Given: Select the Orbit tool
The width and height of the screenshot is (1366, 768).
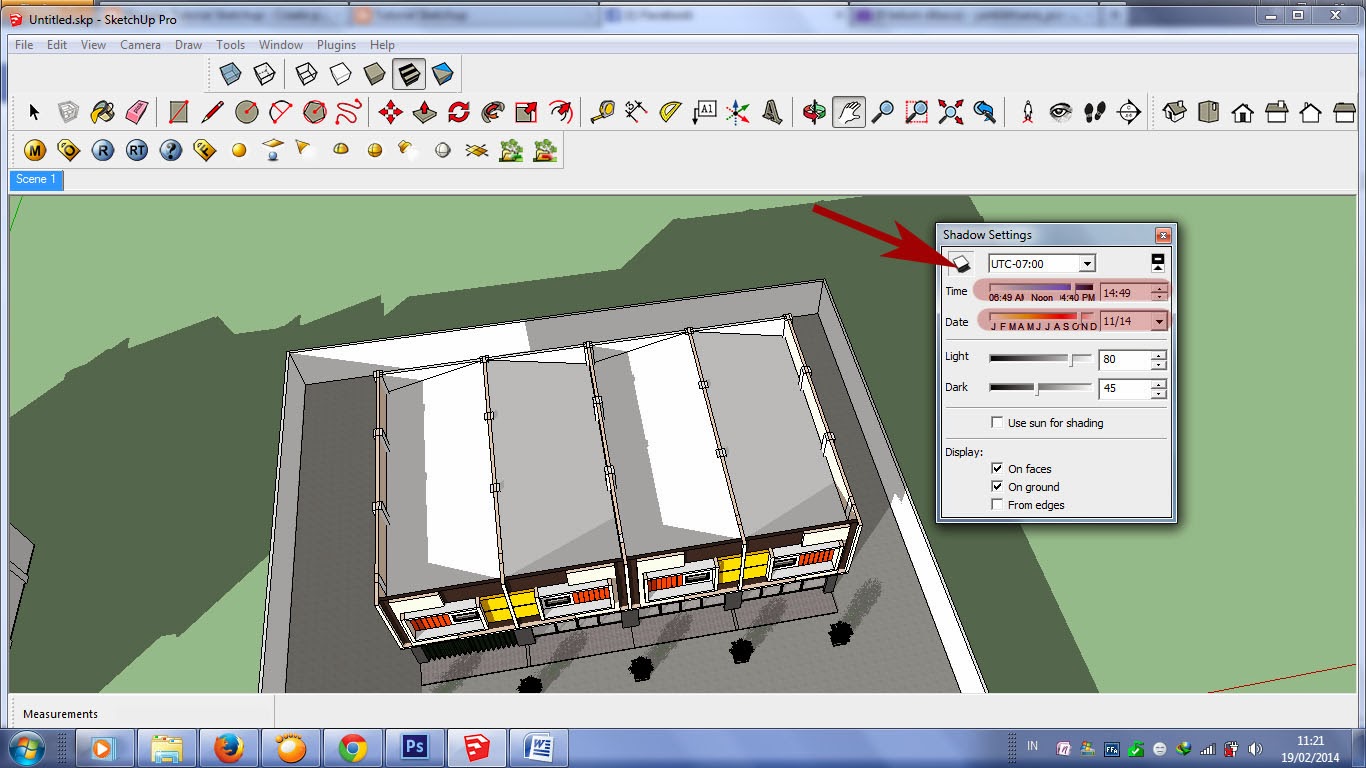Looking at the screenshot, I should (814, 112).
